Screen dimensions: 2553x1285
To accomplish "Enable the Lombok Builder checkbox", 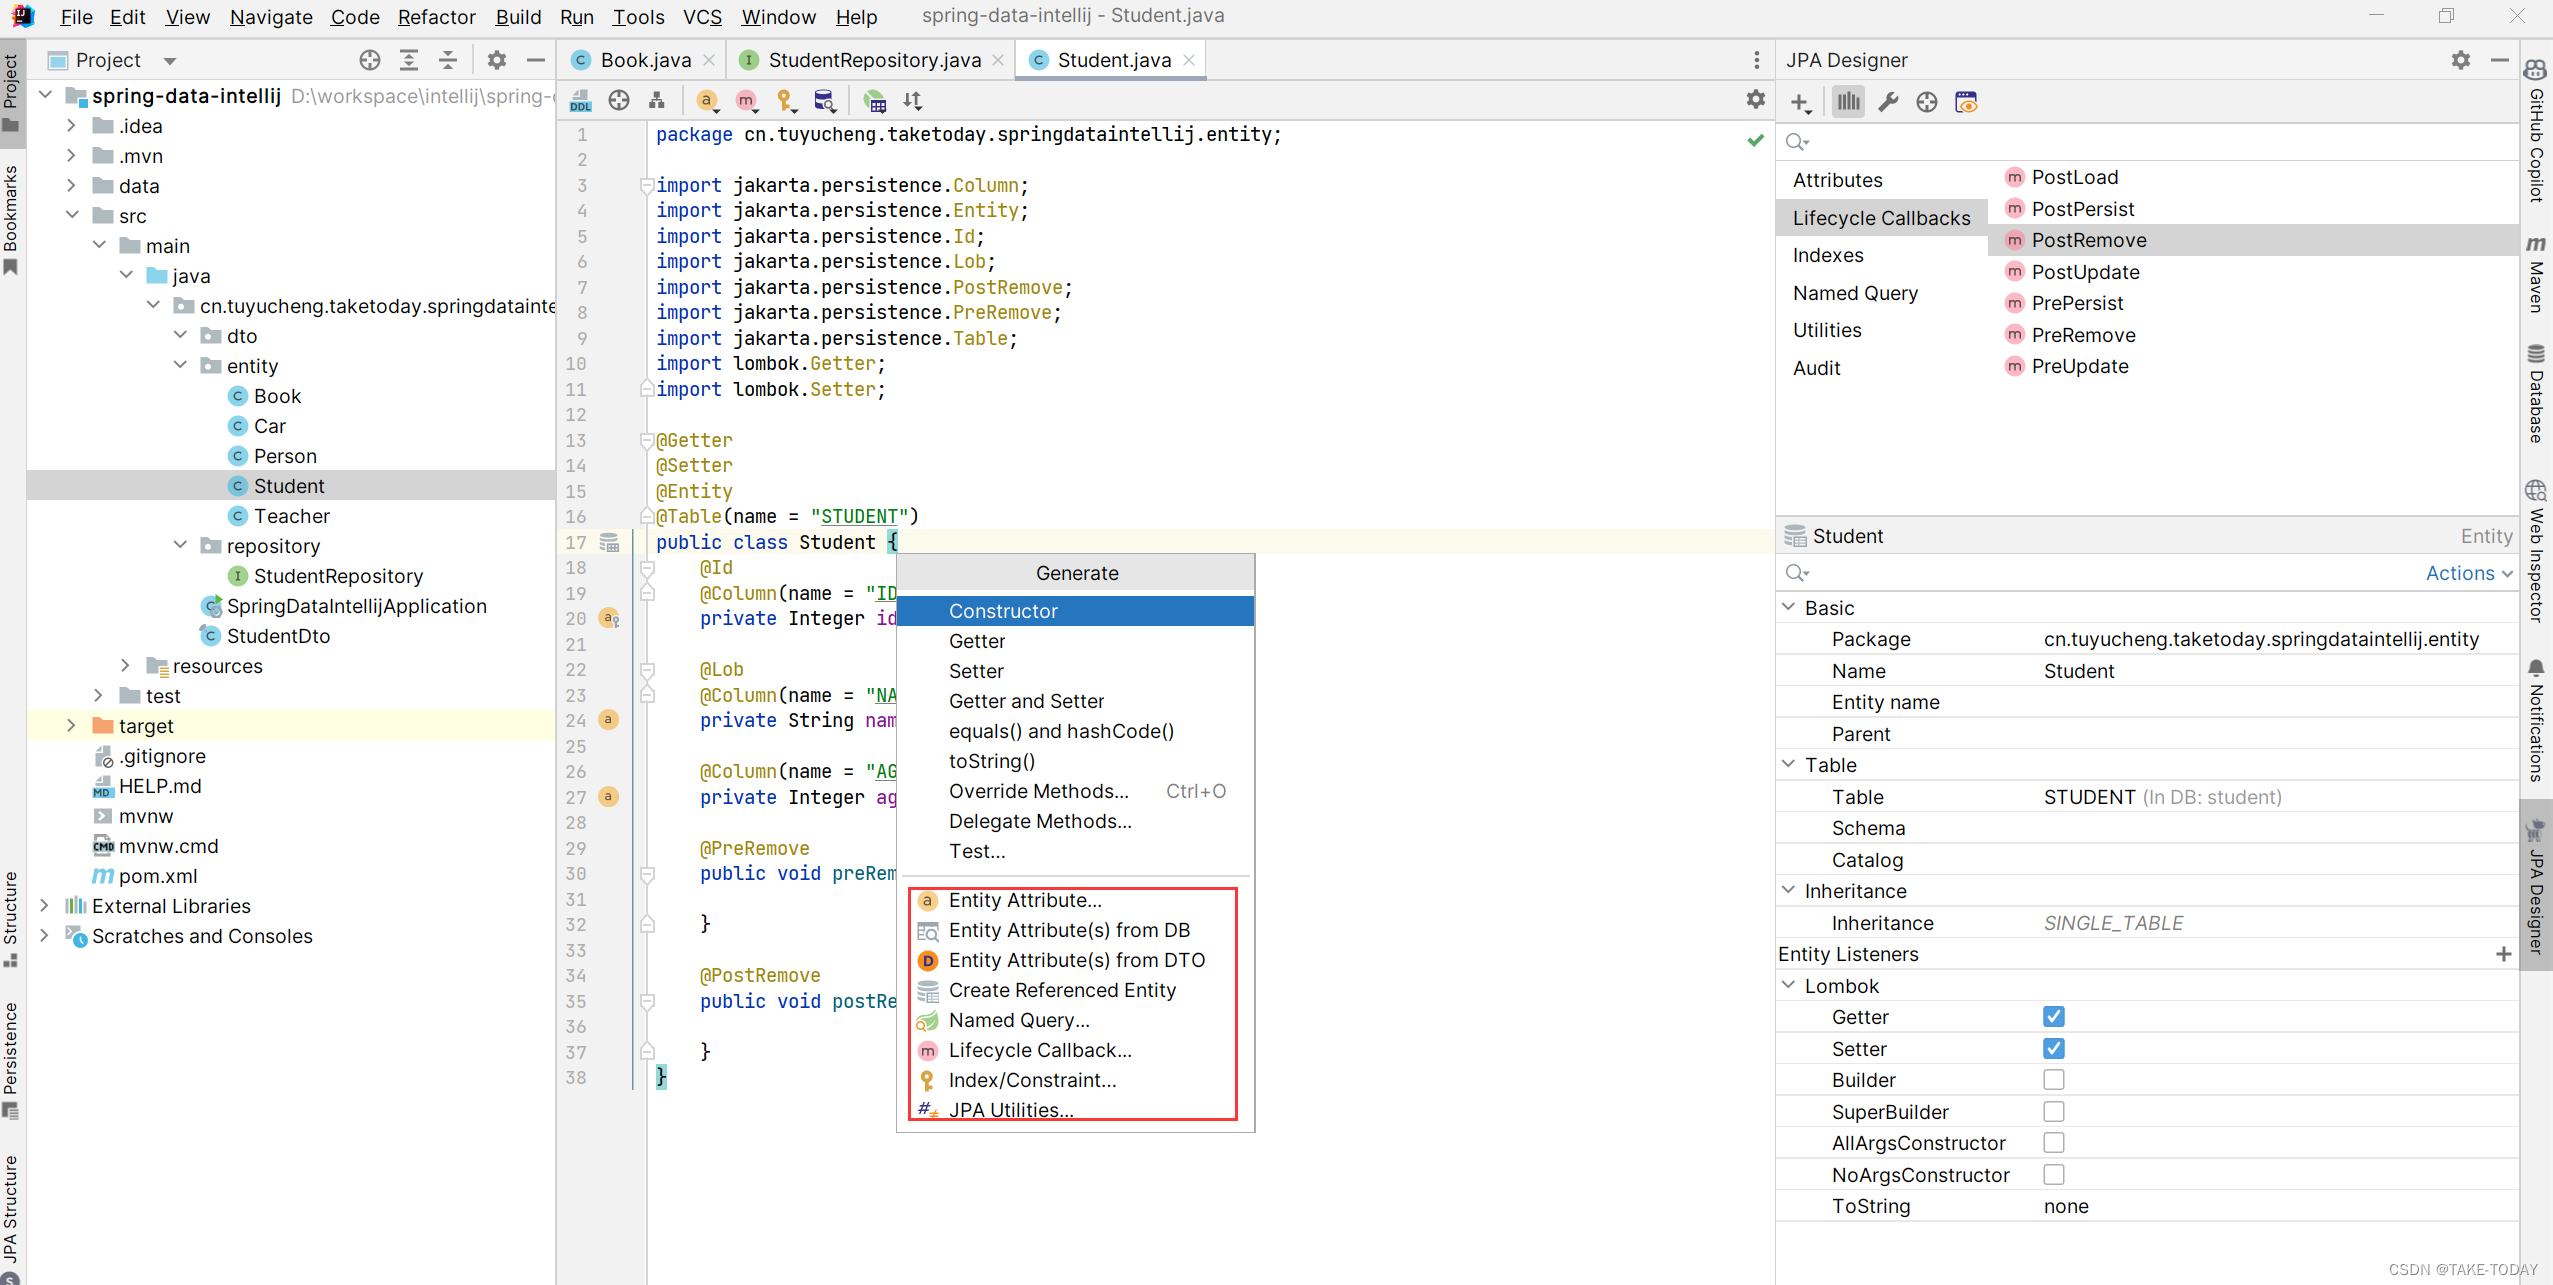I will [2053, 1080].
